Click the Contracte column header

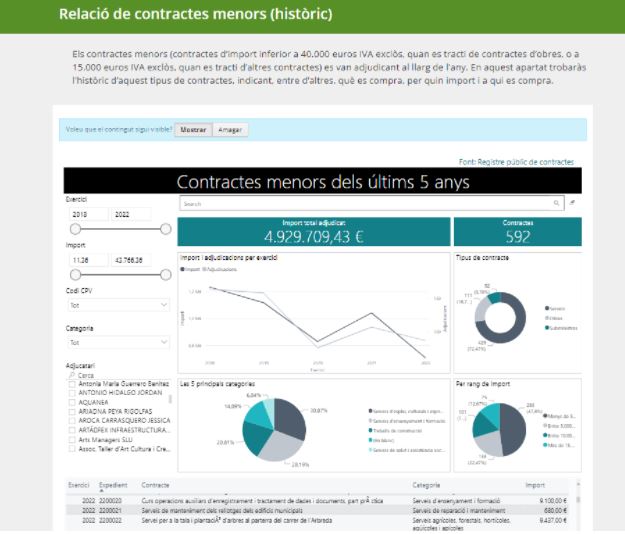[156, 485]
